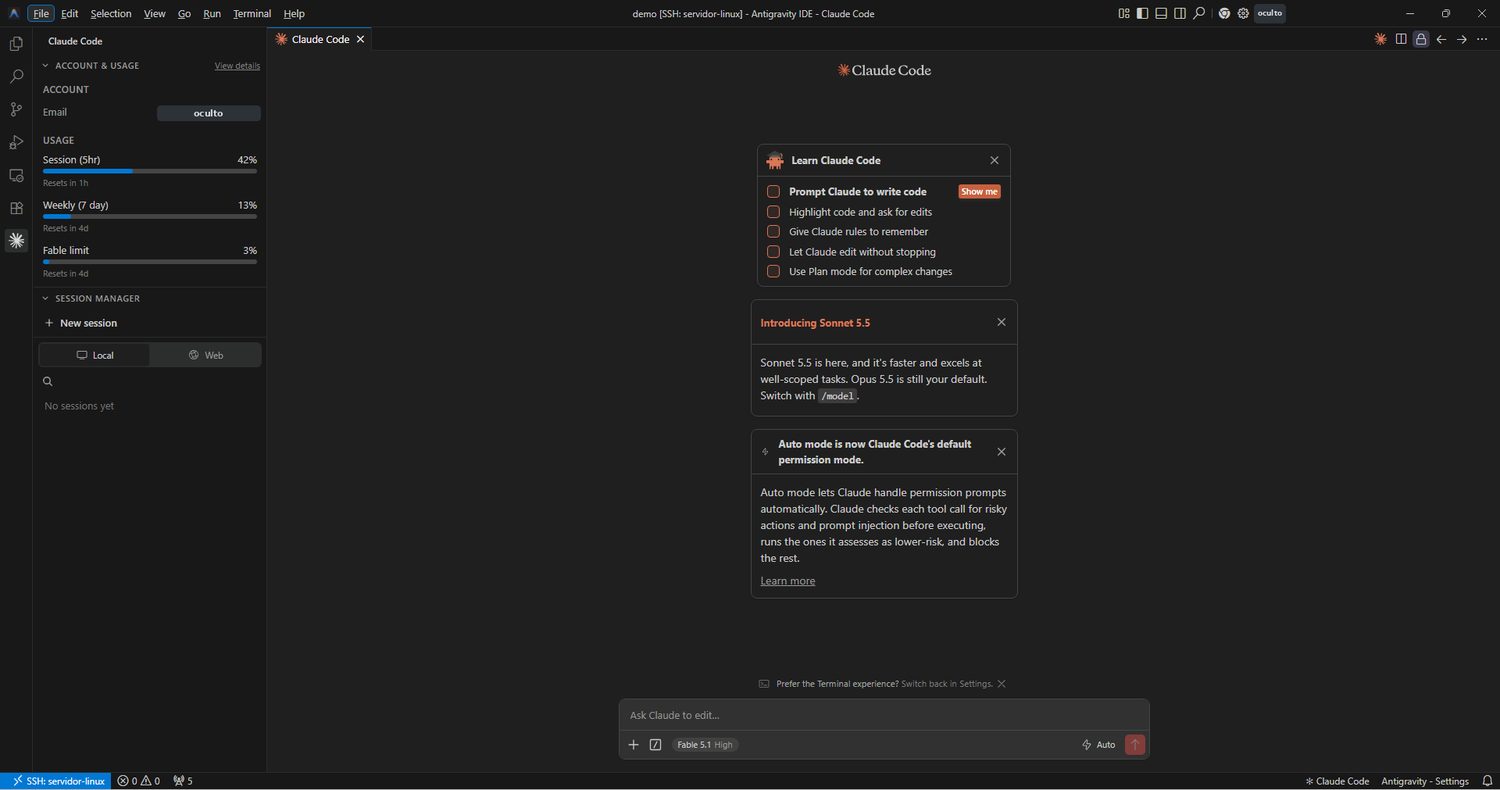Focus the 'Ask Claude to edit...' input
This screenshot has width=1500, height=790.
point(884,715)
